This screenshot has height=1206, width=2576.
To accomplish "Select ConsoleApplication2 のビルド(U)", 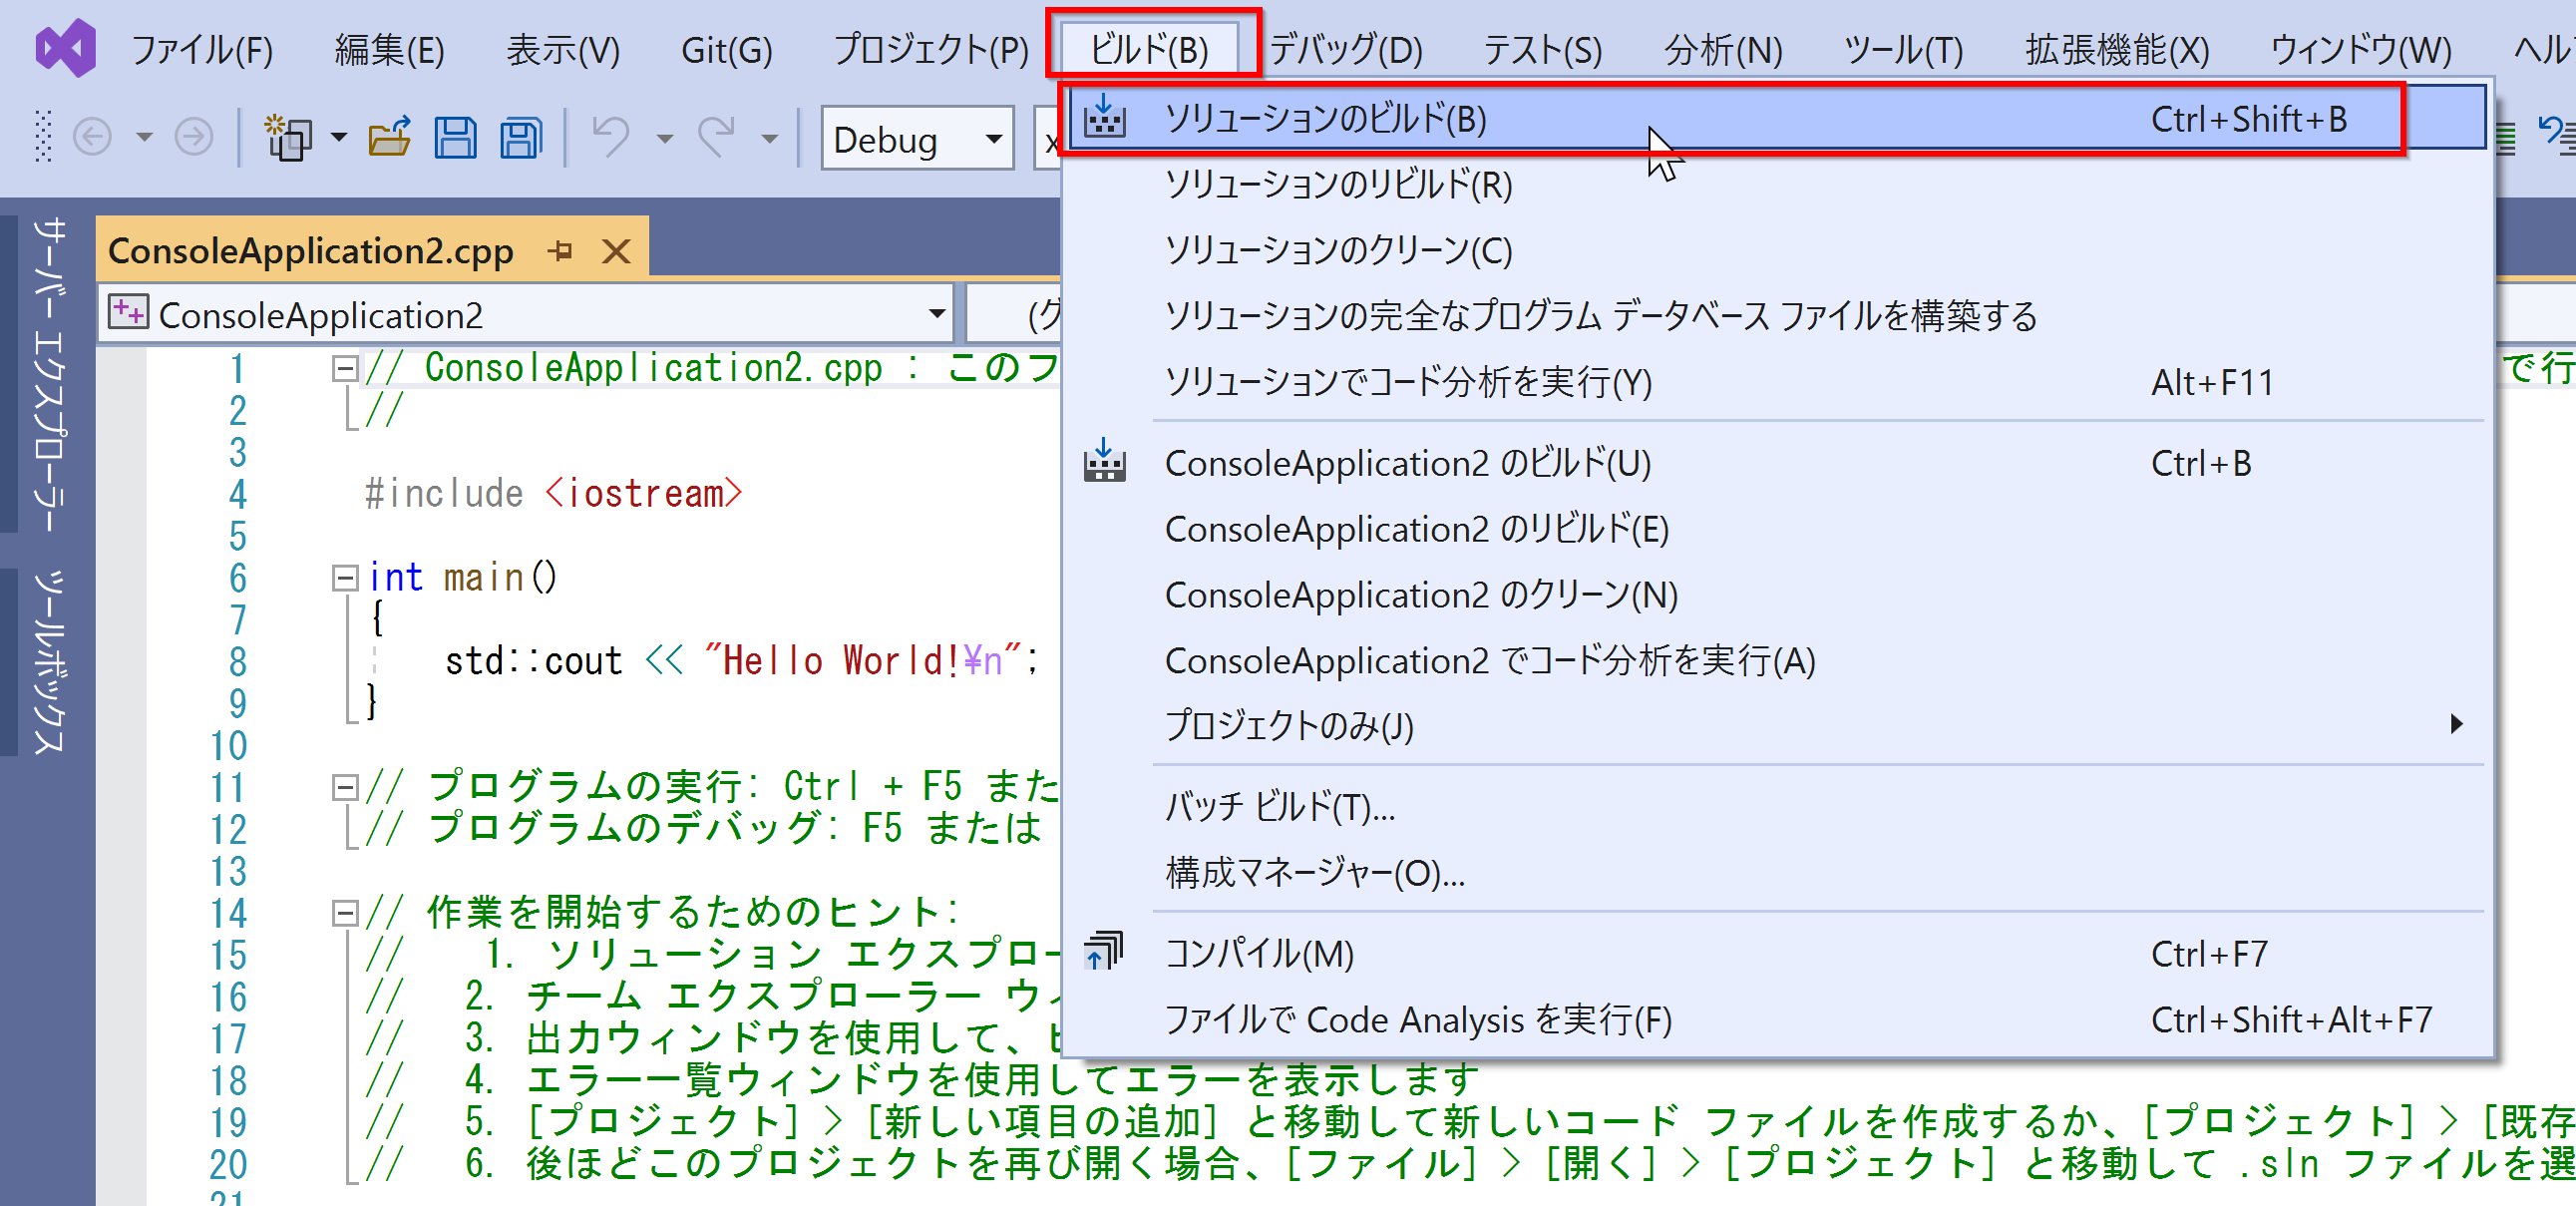I will tap(1776, 463).
